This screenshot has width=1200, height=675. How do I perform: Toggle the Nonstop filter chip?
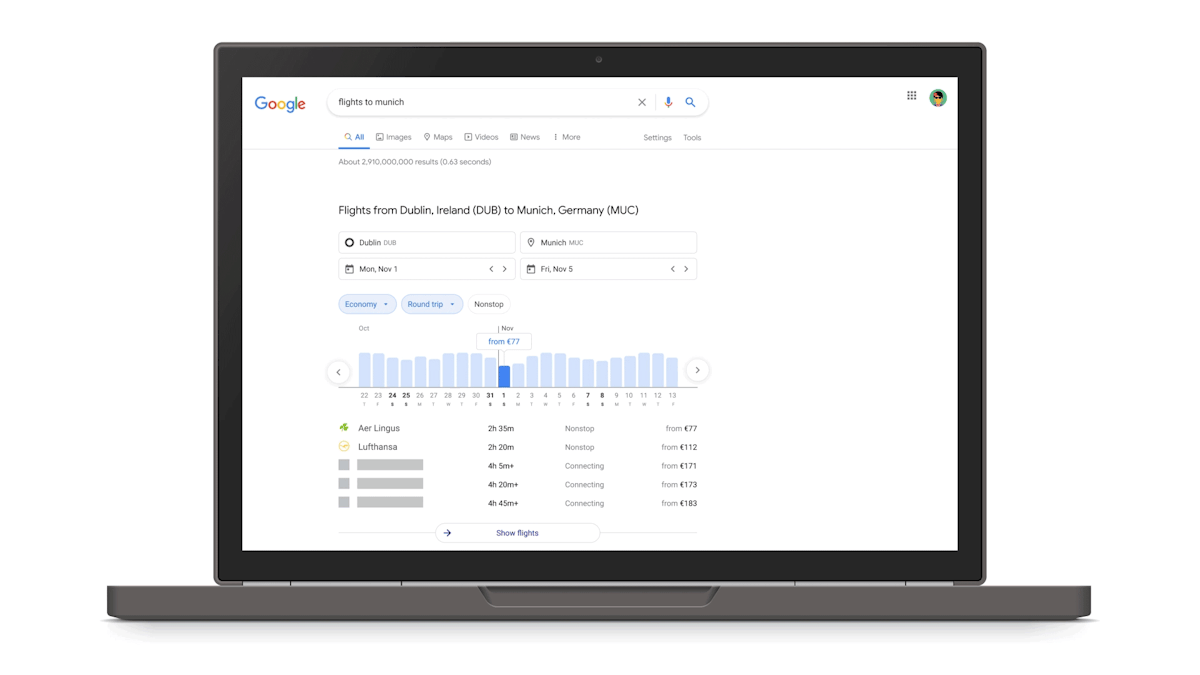[489, 304]
